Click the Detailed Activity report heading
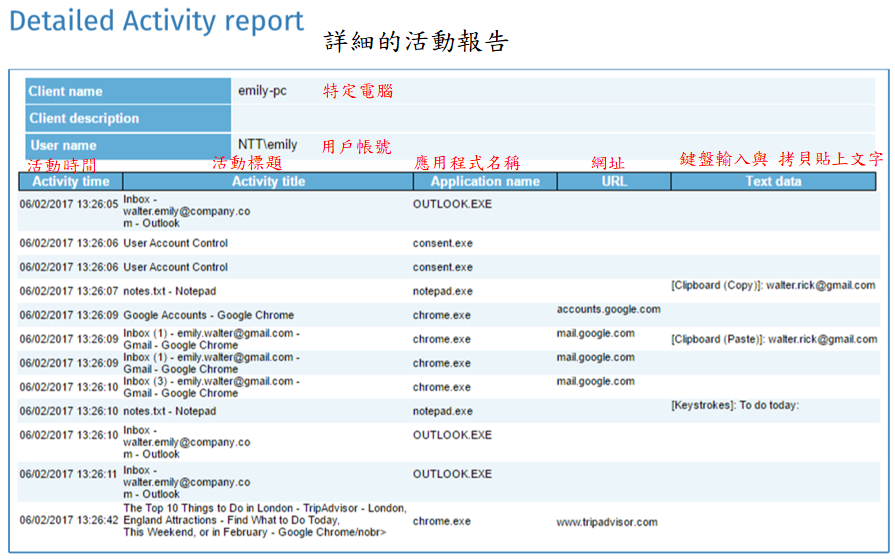895x560 pixels. pyautogui.click(x=156, y=22)
